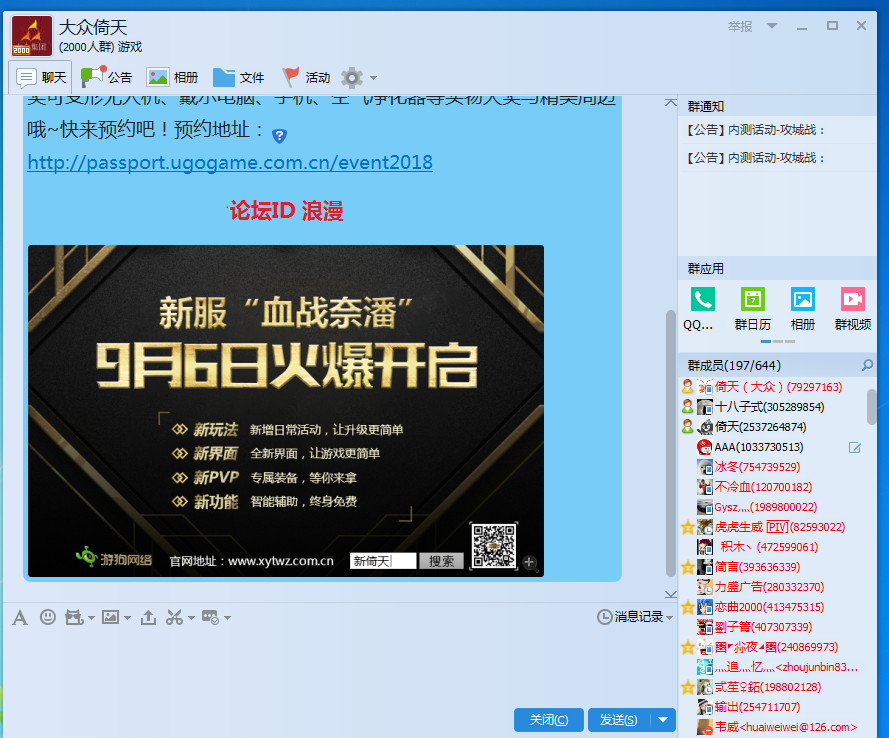Open the dropdown beside the send picture icon
Image resolution: width=889 pixels, height=738 pixels.
point(127,618)
